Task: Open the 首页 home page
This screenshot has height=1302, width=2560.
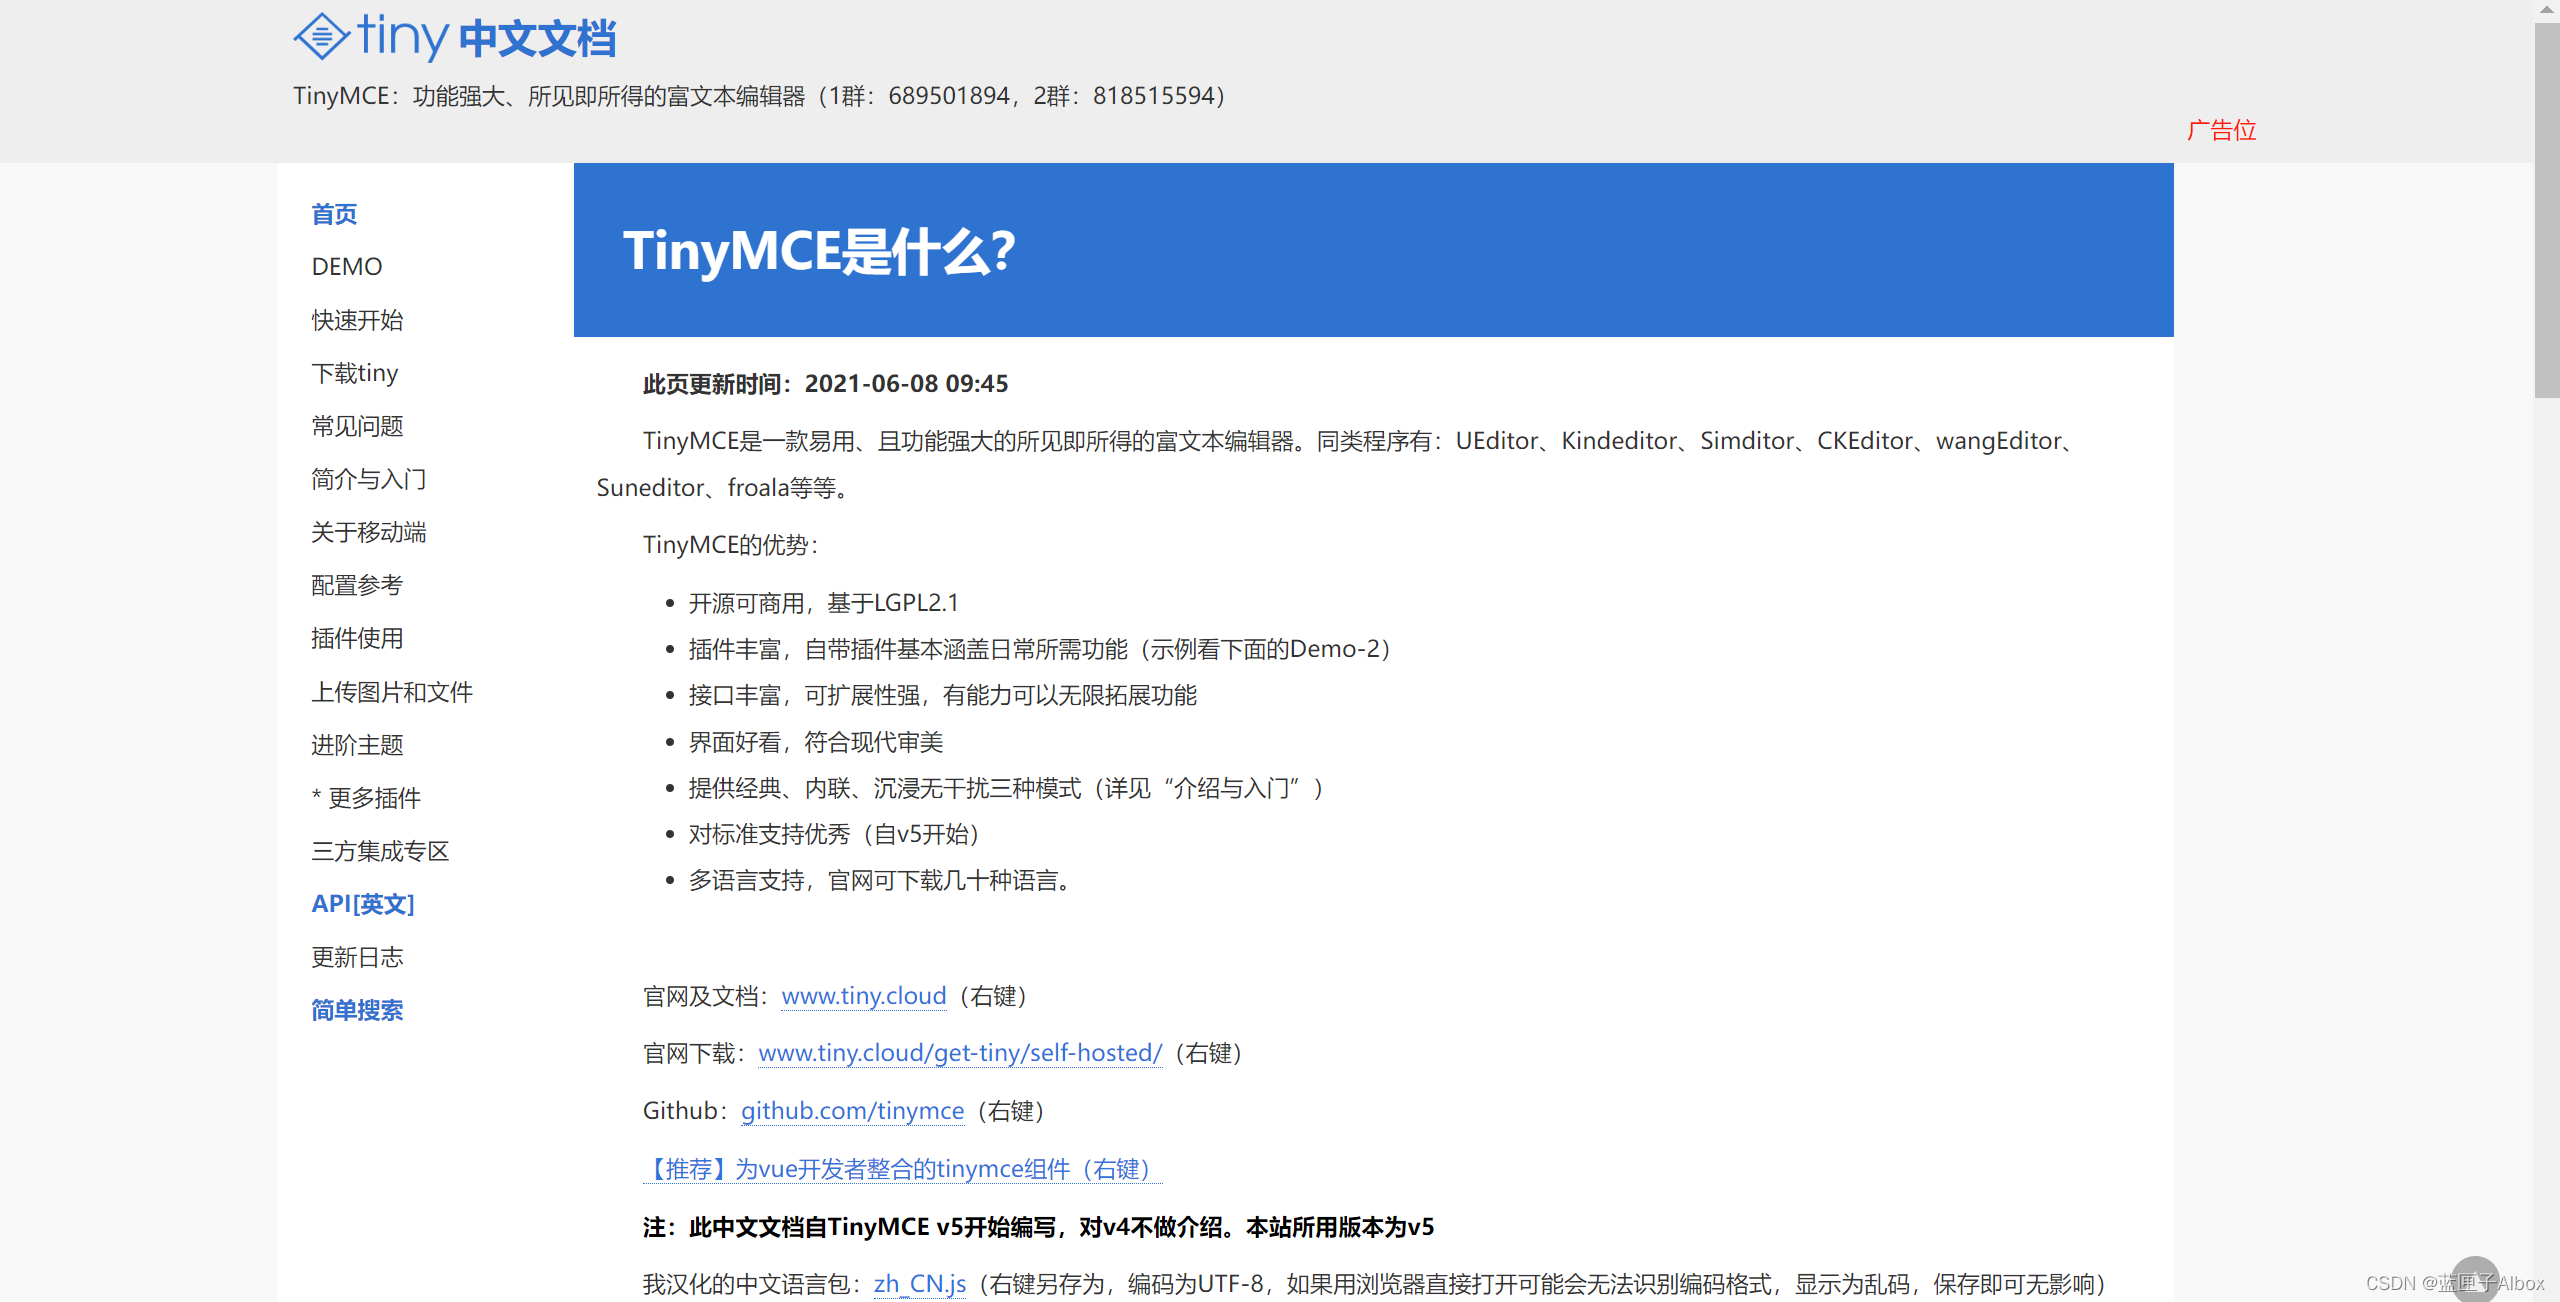Action: click(x=333, y=213)
